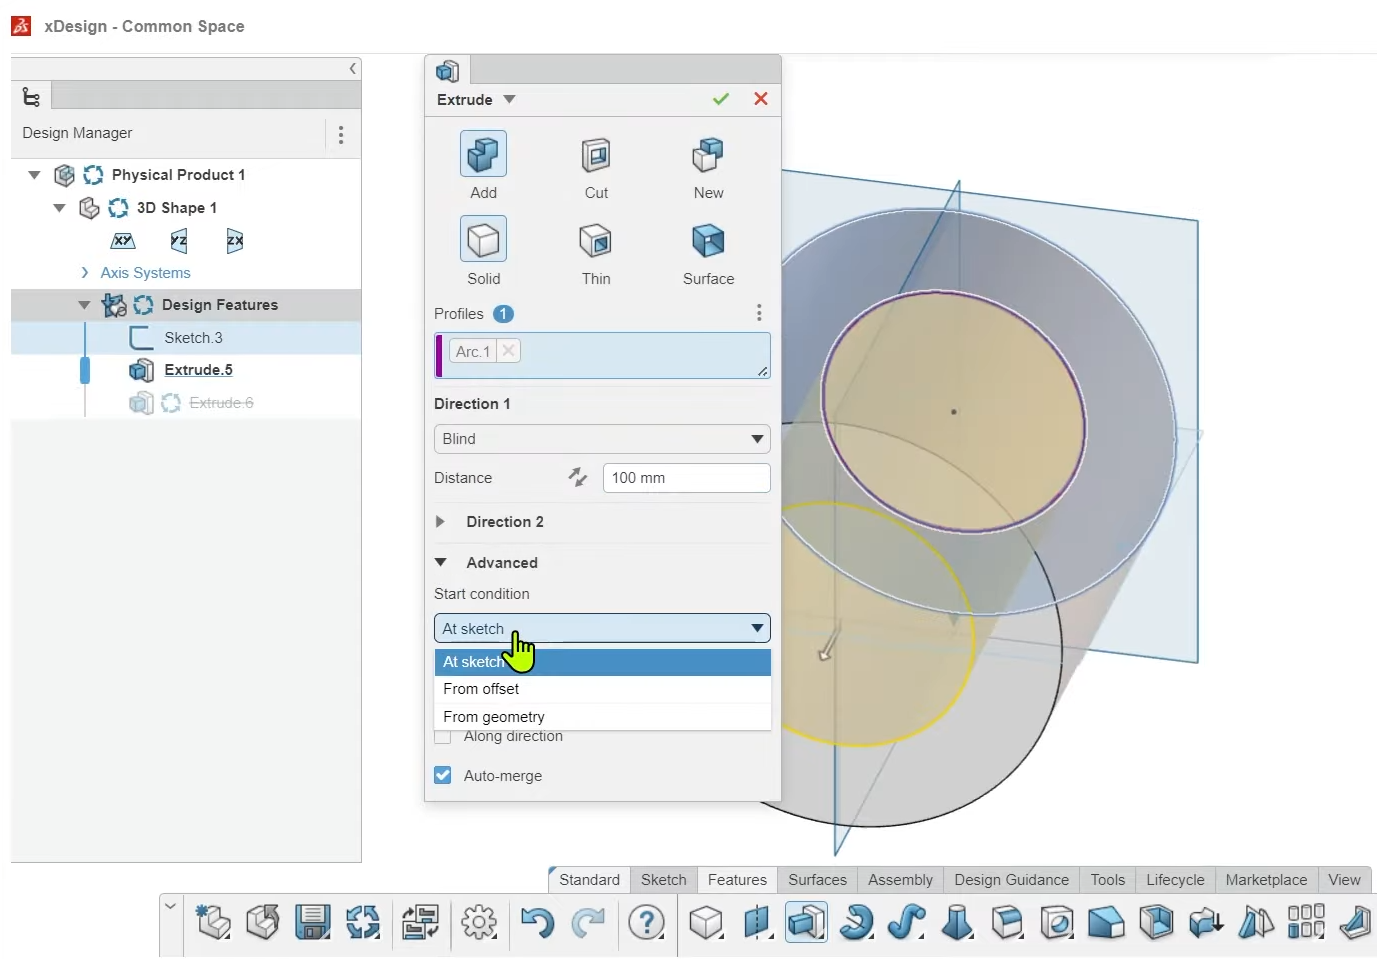Click the New component toolbar icon

click(x=213, y=922)
